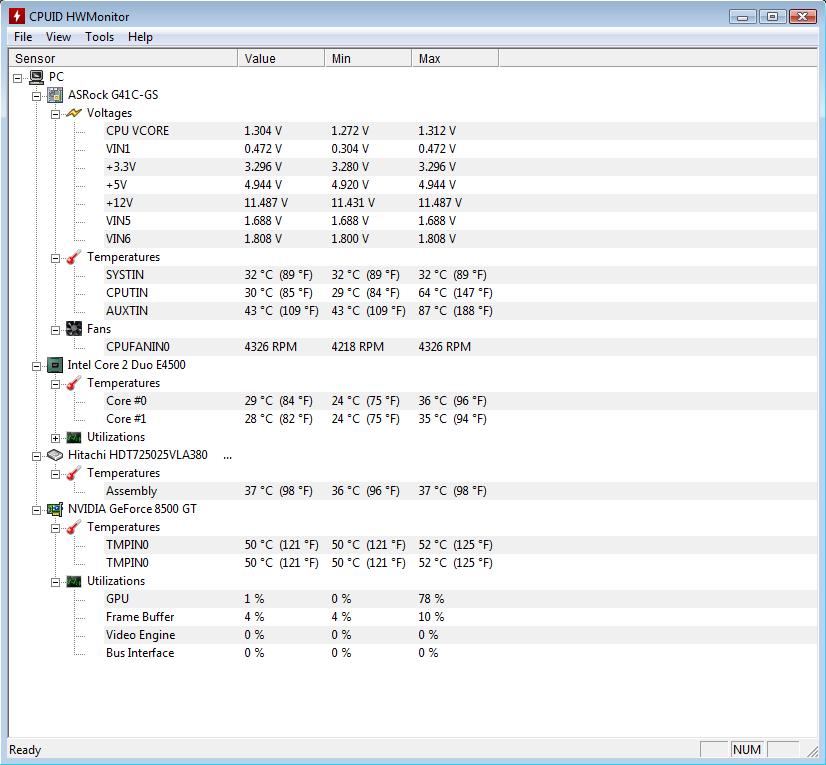Select the +5V voltage row
This screenshot has height=765, width=826.
pos(461,185)
